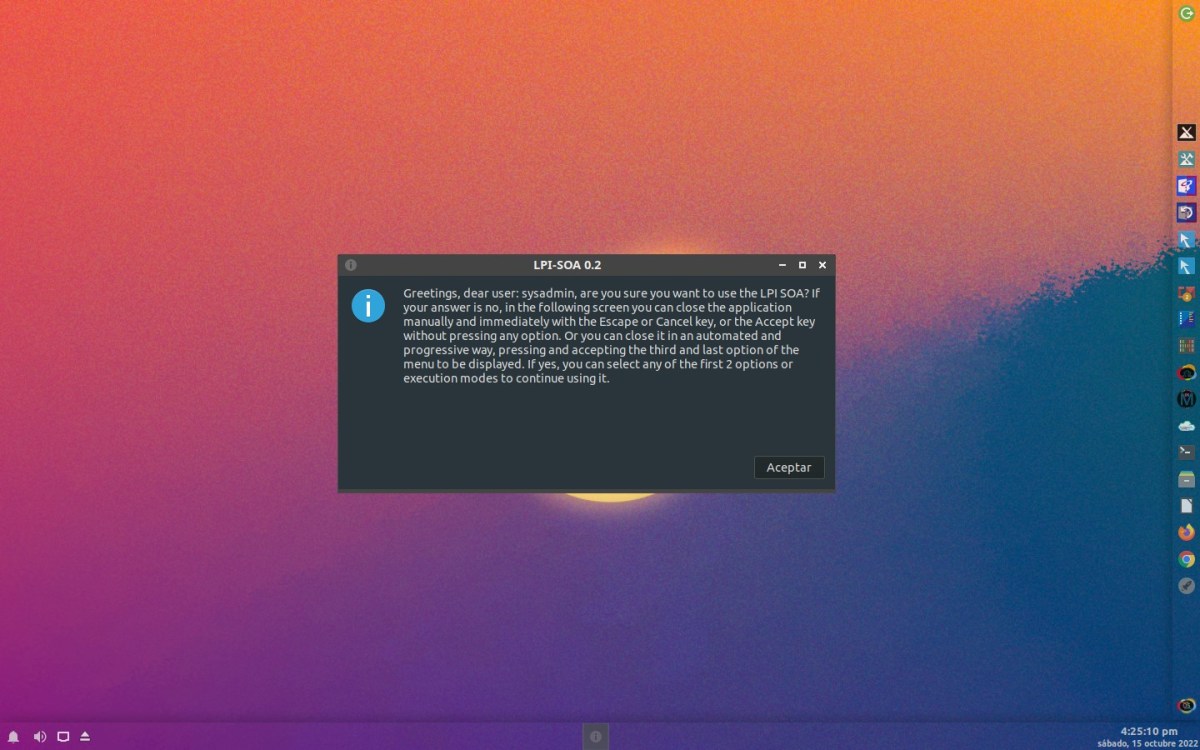Open the MX Tools wrench icon

tap(1186, 159)
